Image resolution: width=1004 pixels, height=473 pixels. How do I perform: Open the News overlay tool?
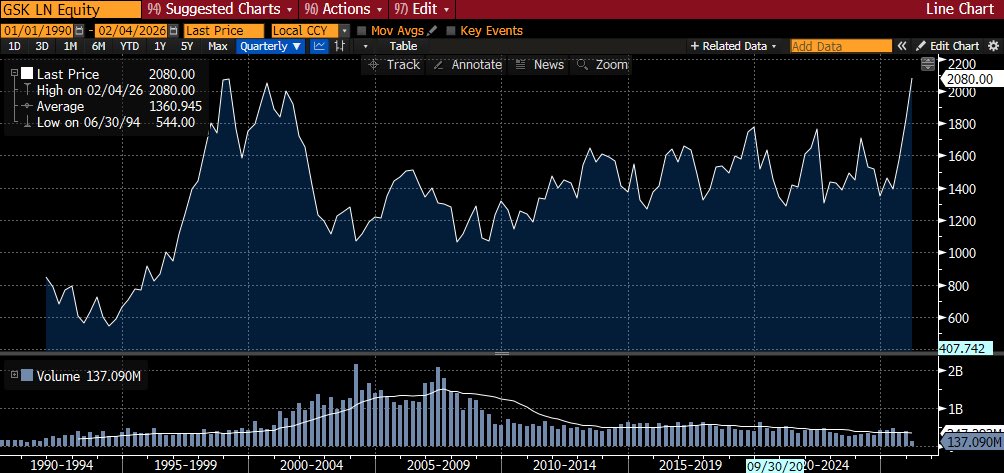coord(540,65)
